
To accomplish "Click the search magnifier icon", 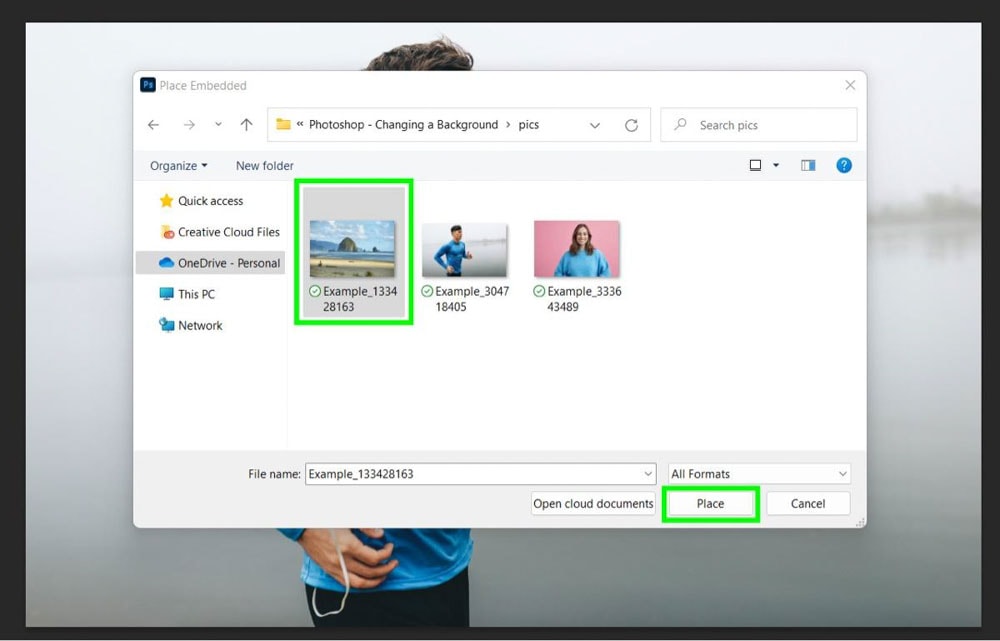I will [680, 124].
